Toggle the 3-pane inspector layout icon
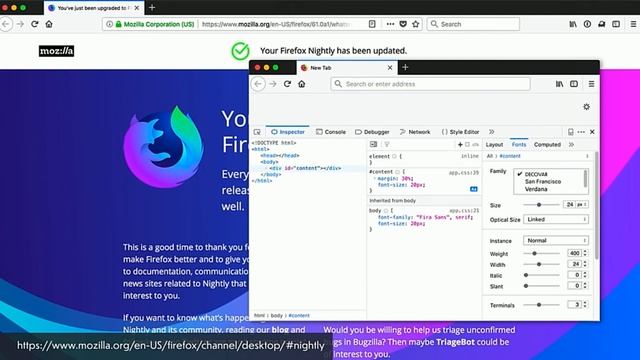The width and height of the screenshot is (640, 360). (x=373, y=144)
